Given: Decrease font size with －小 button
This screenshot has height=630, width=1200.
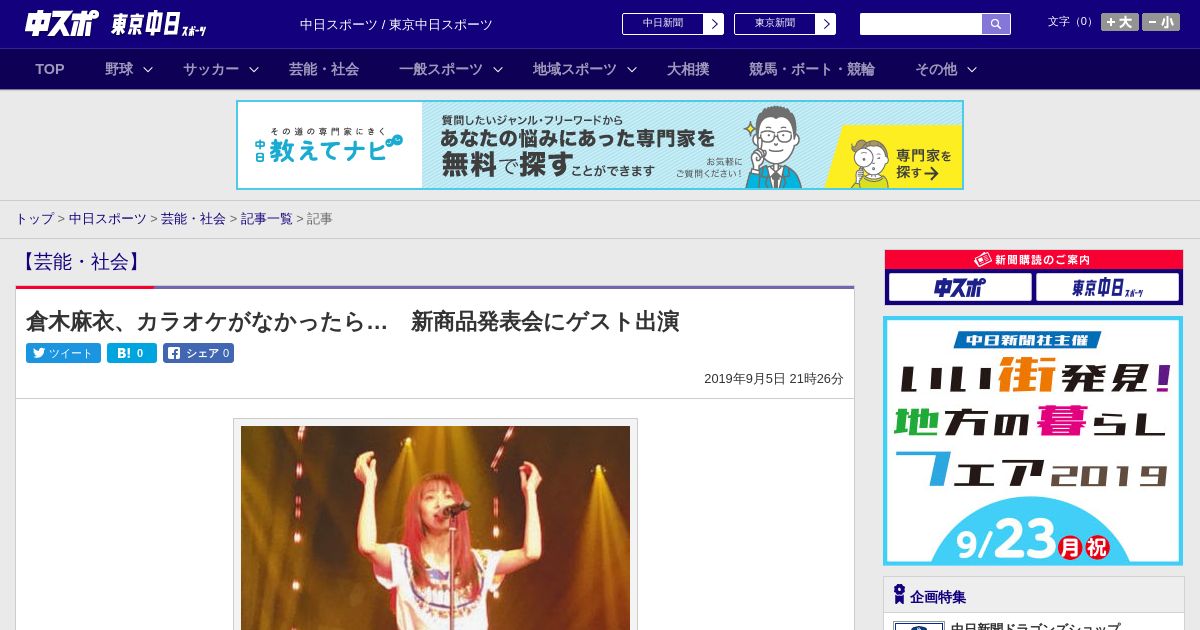Looking at the screenshot, I should click(x=1161, y=22).
